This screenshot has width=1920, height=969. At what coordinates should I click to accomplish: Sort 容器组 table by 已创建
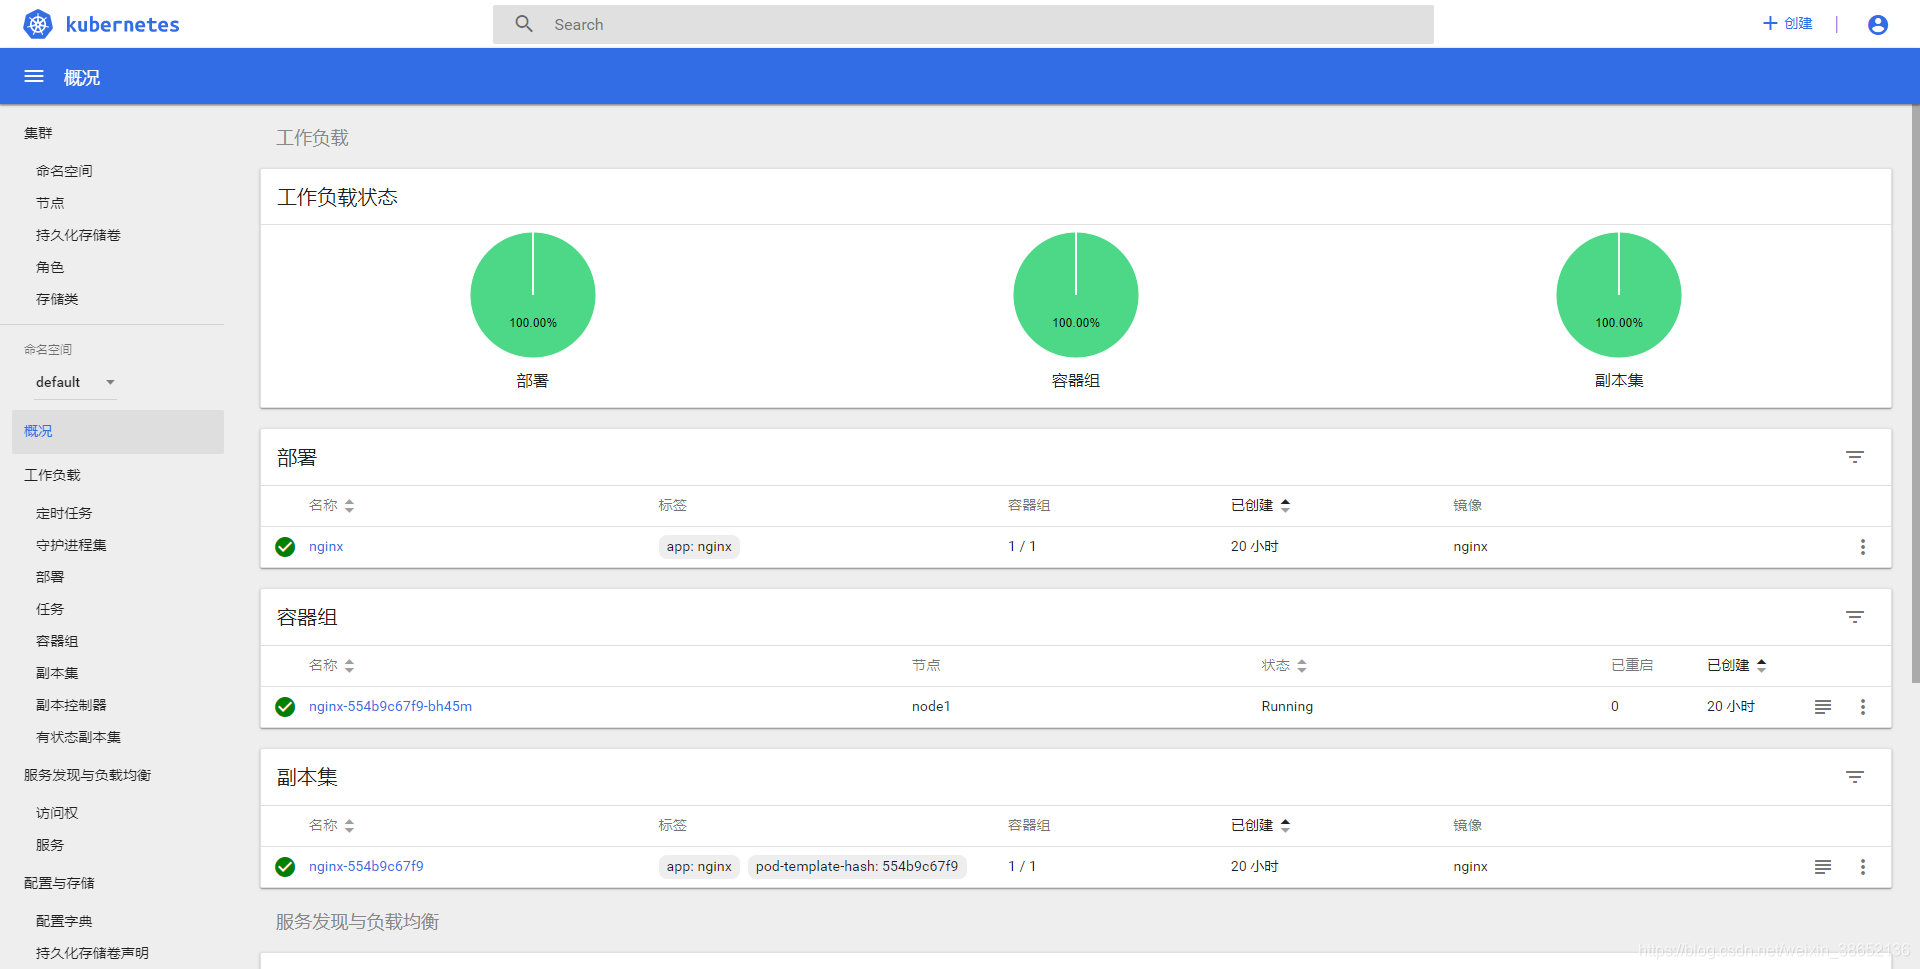pos(1737,666)
